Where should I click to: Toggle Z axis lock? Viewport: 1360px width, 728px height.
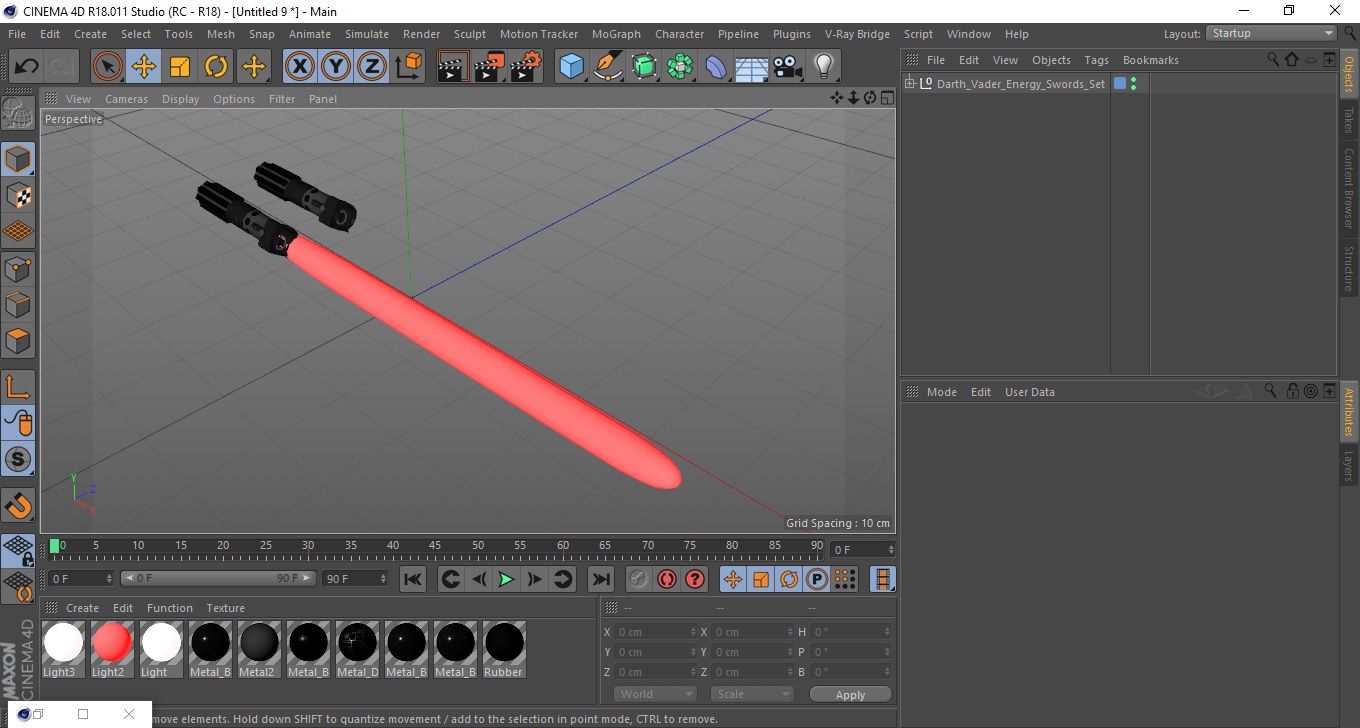coord(372,67)
